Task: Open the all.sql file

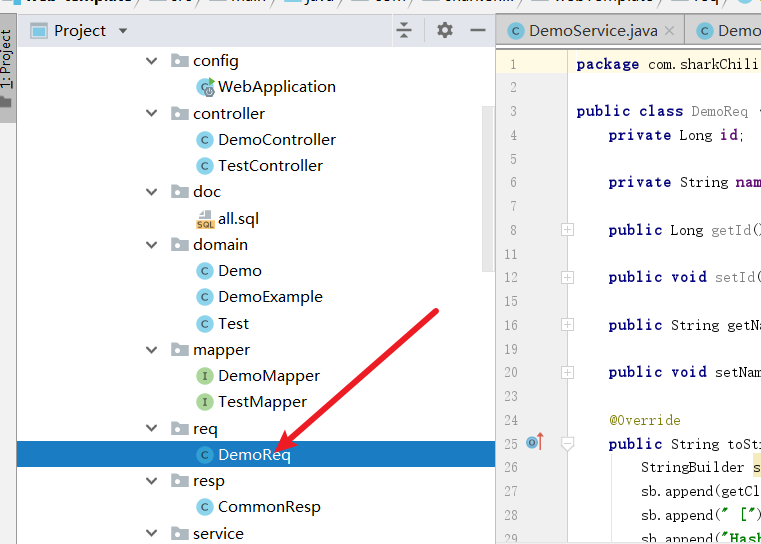Action: coord(238,218)
